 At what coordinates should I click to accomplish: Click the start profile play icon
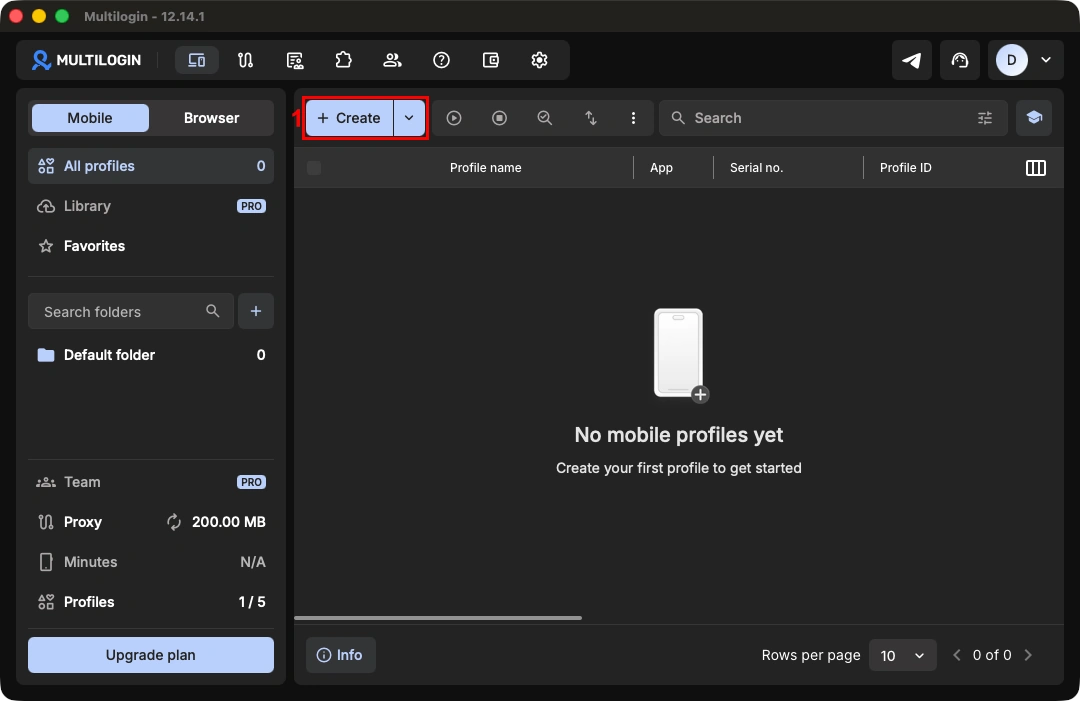pos(454,118)
